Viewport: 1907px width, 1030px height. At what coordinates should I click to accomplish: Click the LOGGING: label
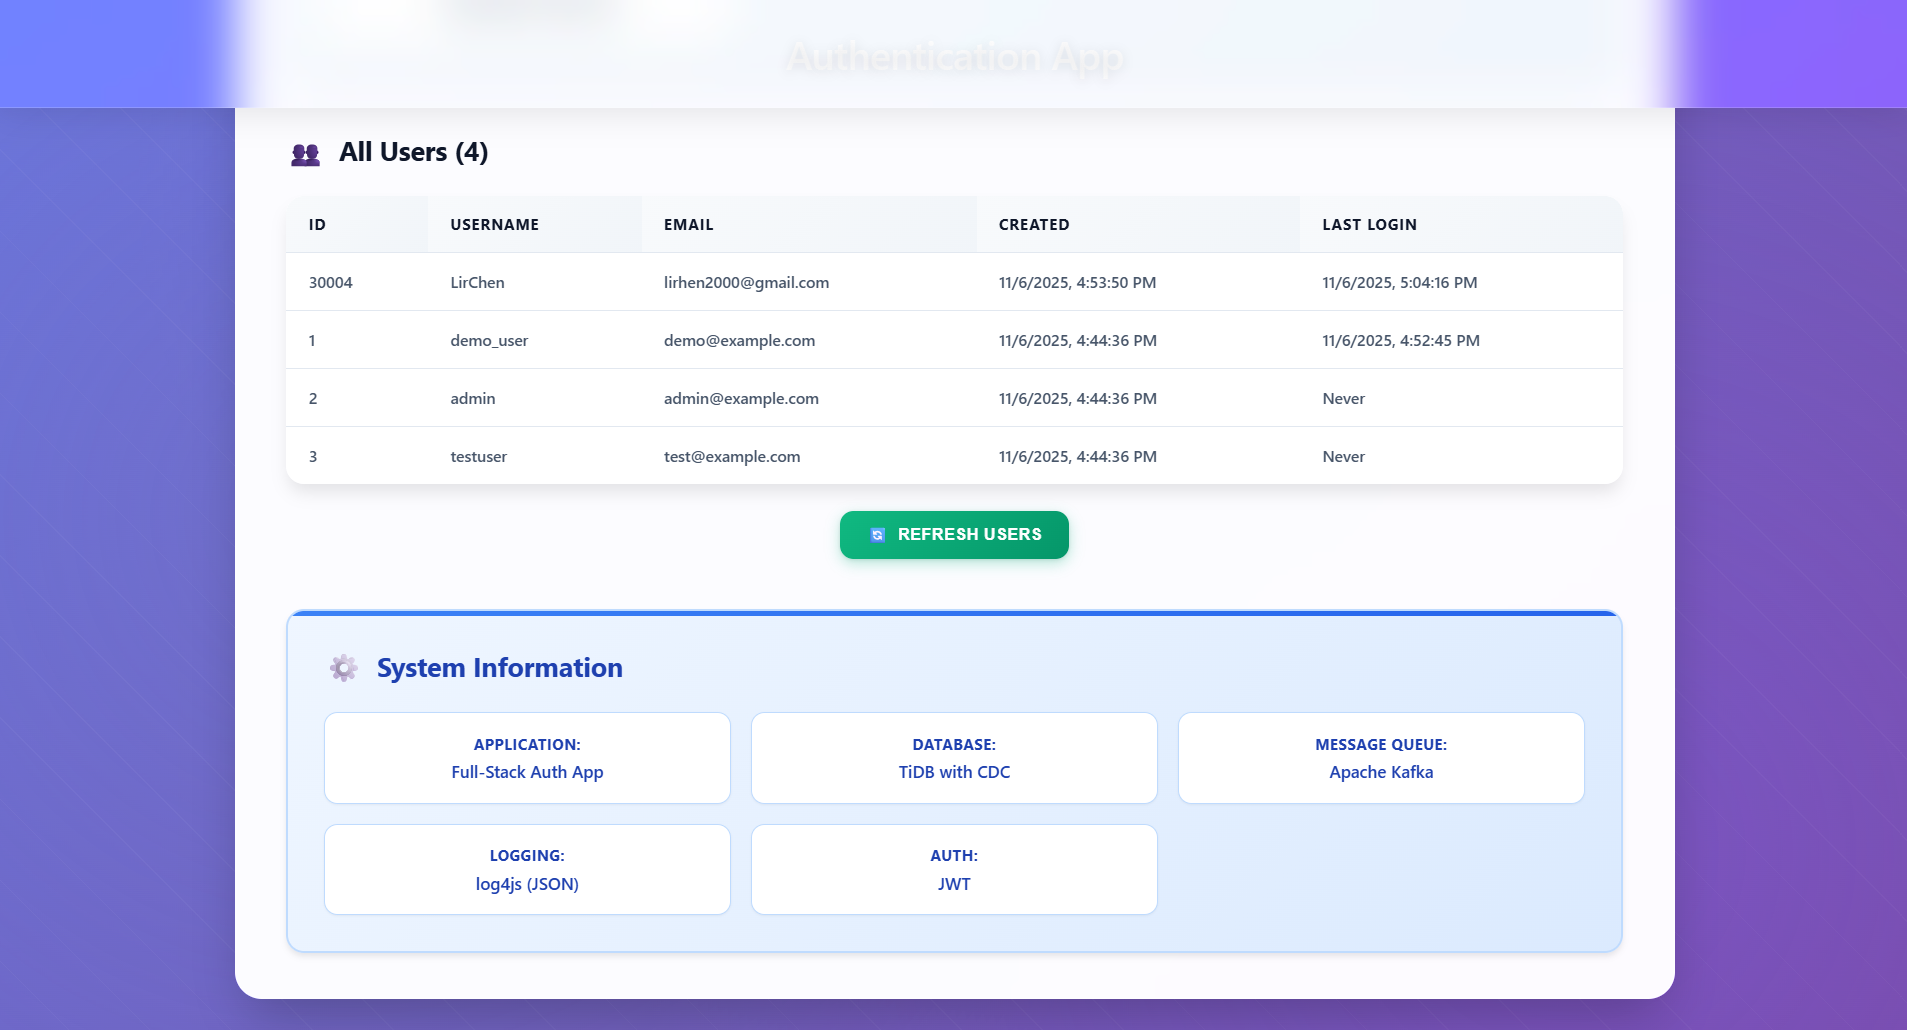tap(527, 856)
